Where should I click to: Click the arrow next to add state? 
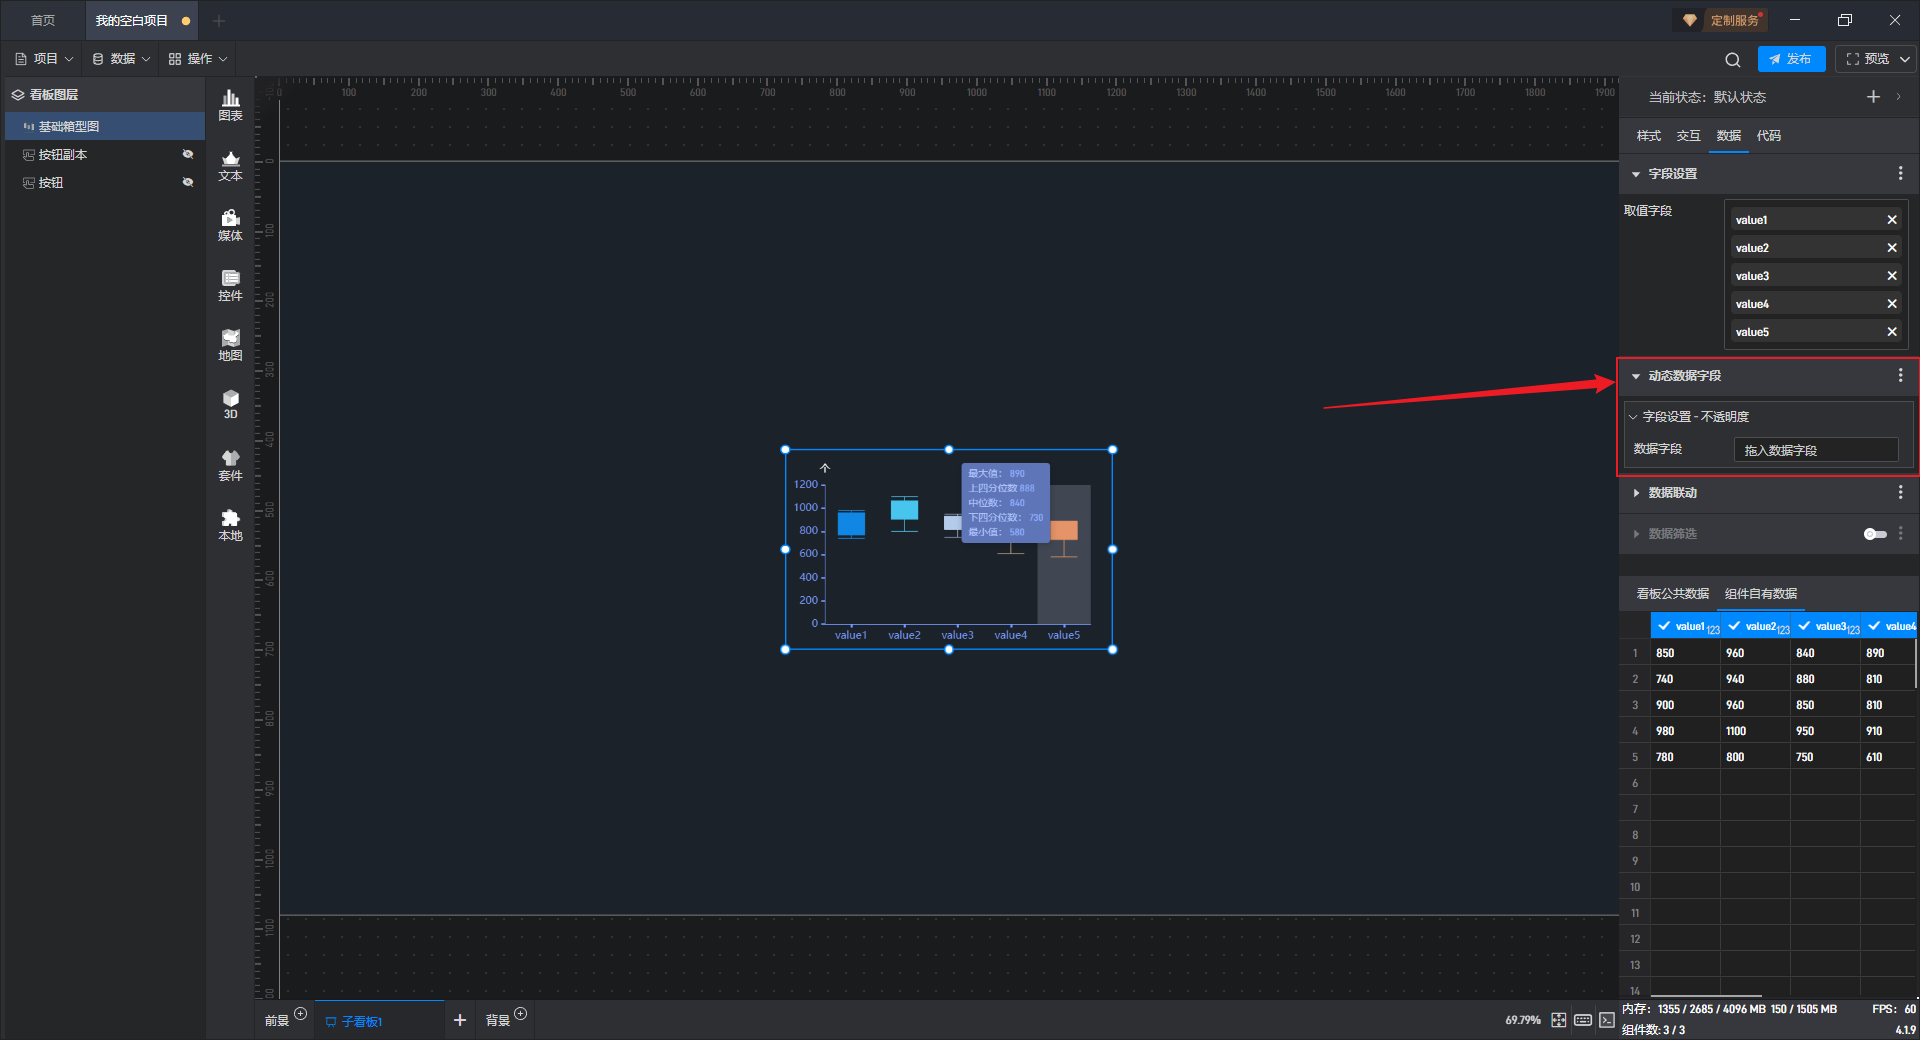pyautogui.click(x=1899, y=97)
